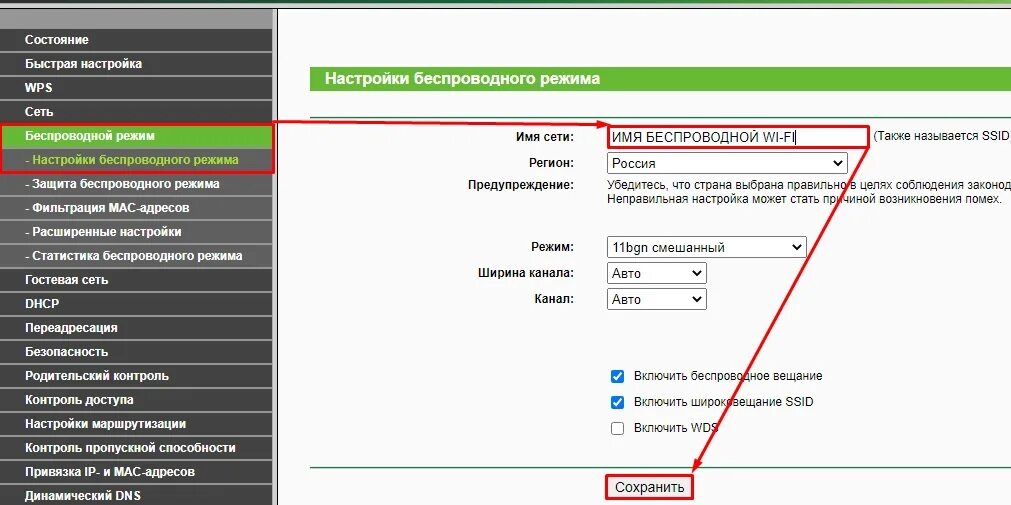
Task: Enable the Включить WDS checkbox
Action: [x=617, y=428]
